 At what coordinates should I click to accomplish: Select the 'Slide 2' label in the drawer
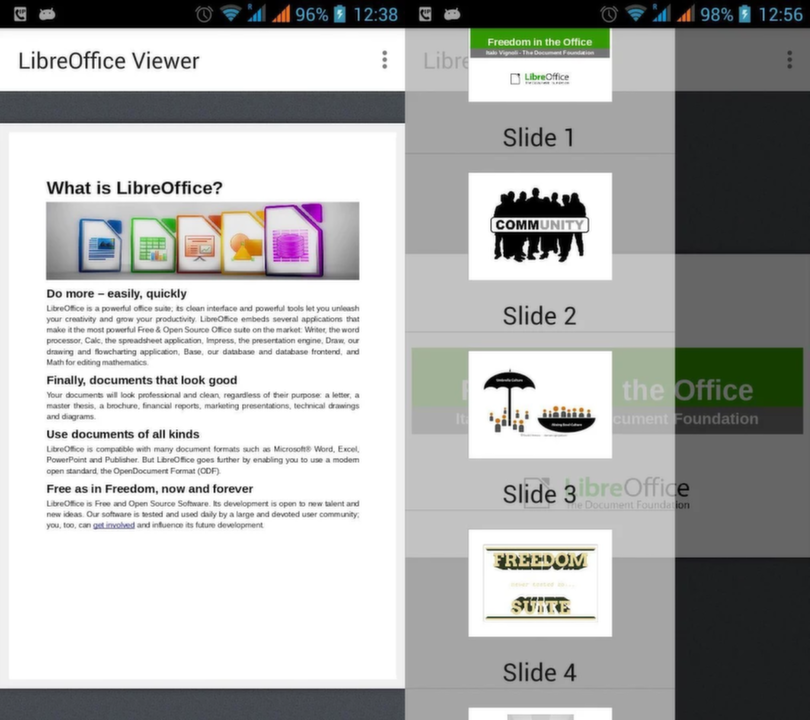pyautogui.click(x=539, y=316)
